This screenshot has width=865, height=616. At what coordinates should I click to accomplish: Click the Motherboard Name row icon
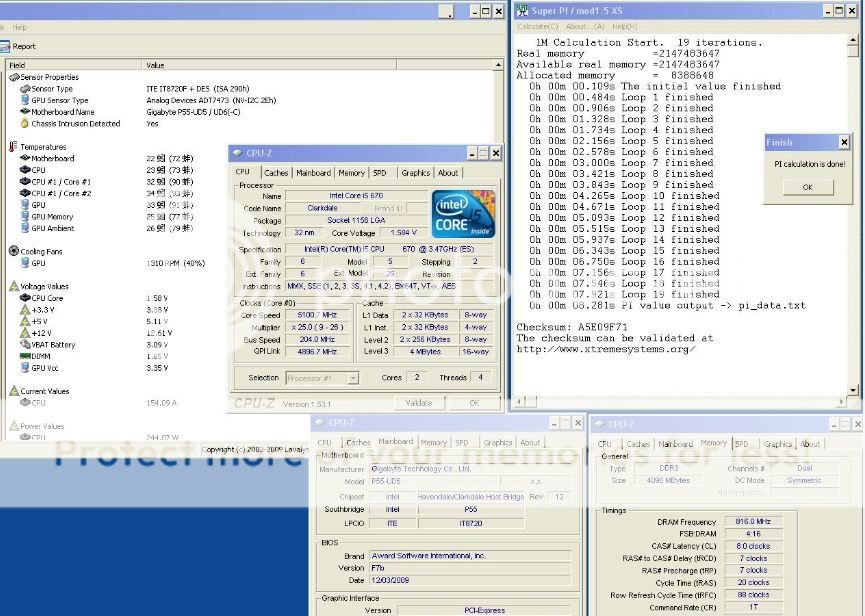point(25,111)
